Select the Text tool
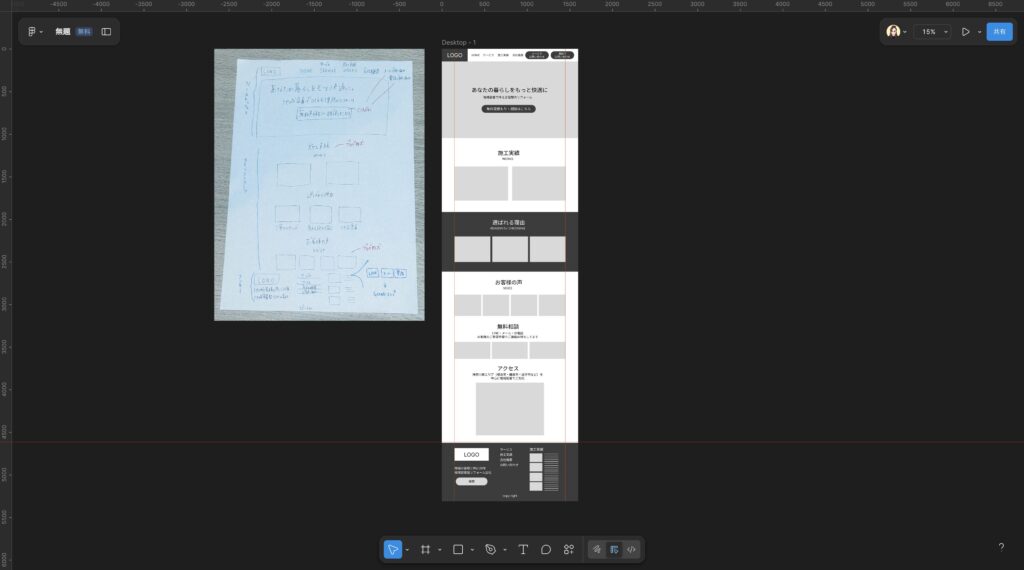Viewport: 1024px width, 570px height. pos(523,549)
